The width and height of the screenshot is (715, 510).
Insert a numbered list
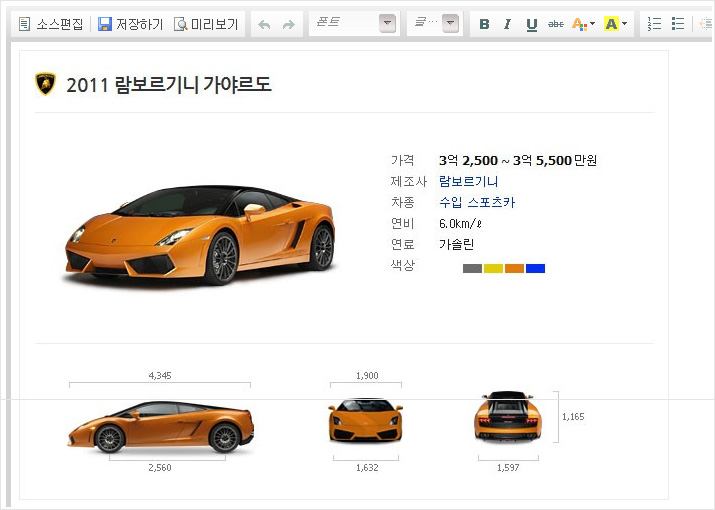(654, 24)
